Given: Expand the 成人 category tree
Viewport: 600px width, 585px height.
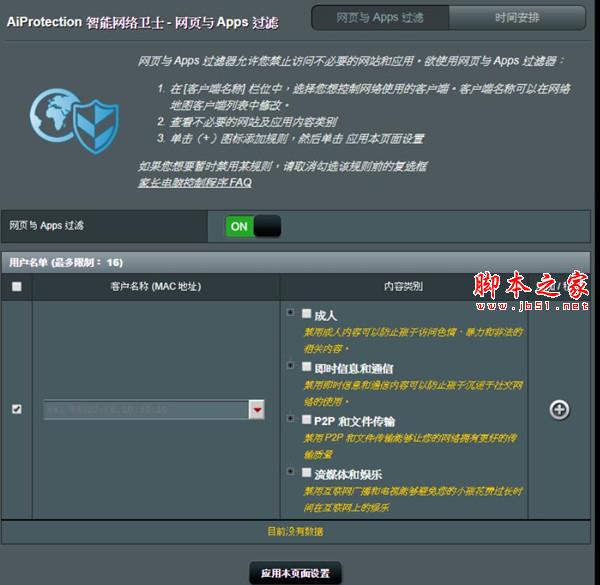Looking at the screenshot, I should coord(290,313).
